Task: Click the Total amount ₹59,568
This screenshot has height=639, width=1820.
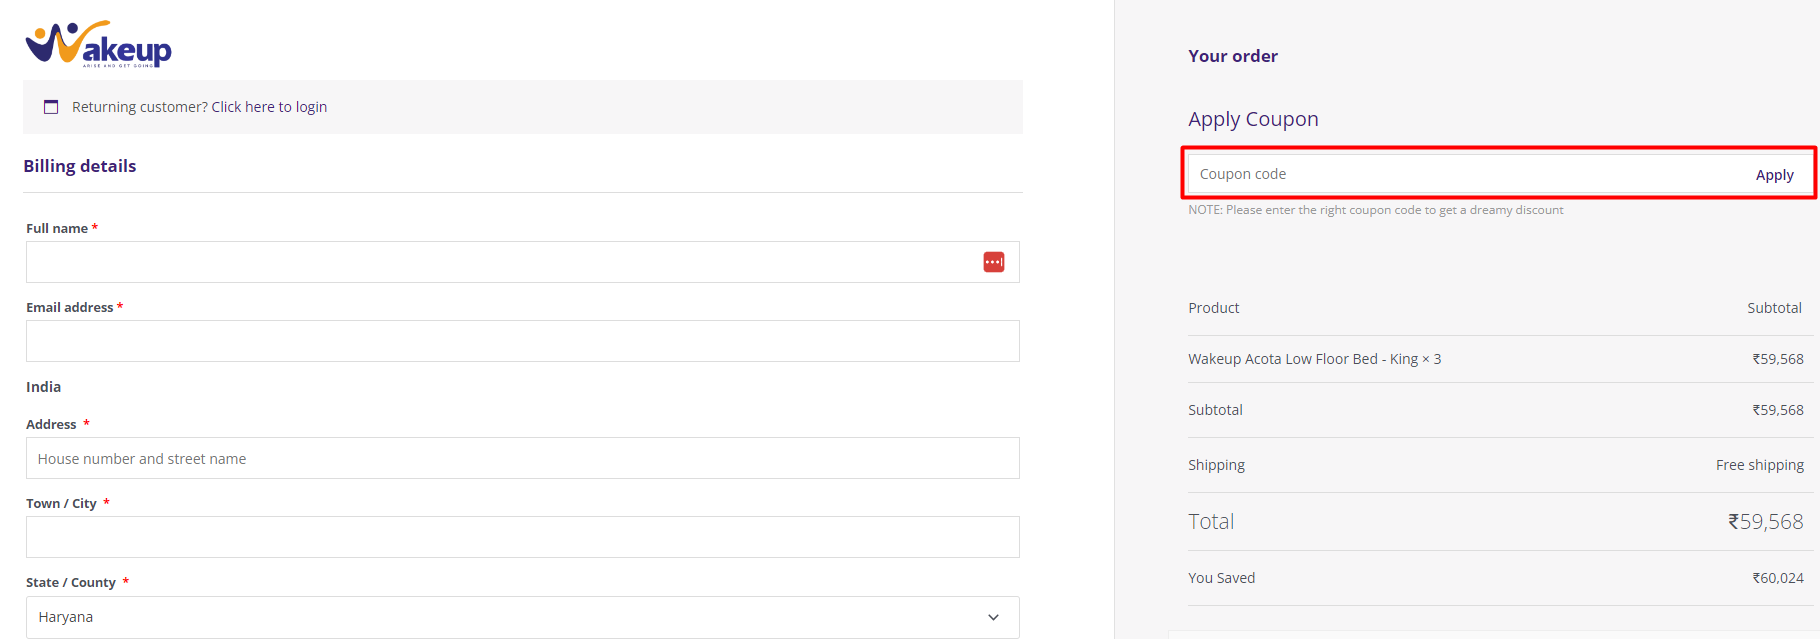Action: point(1765,521)
